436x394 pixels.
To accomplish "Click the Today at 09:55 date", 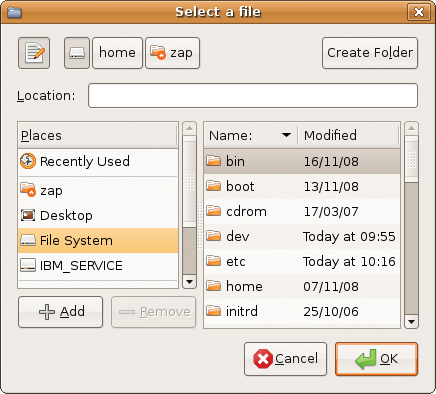I will pyautogui.click(x=349, y=237).
